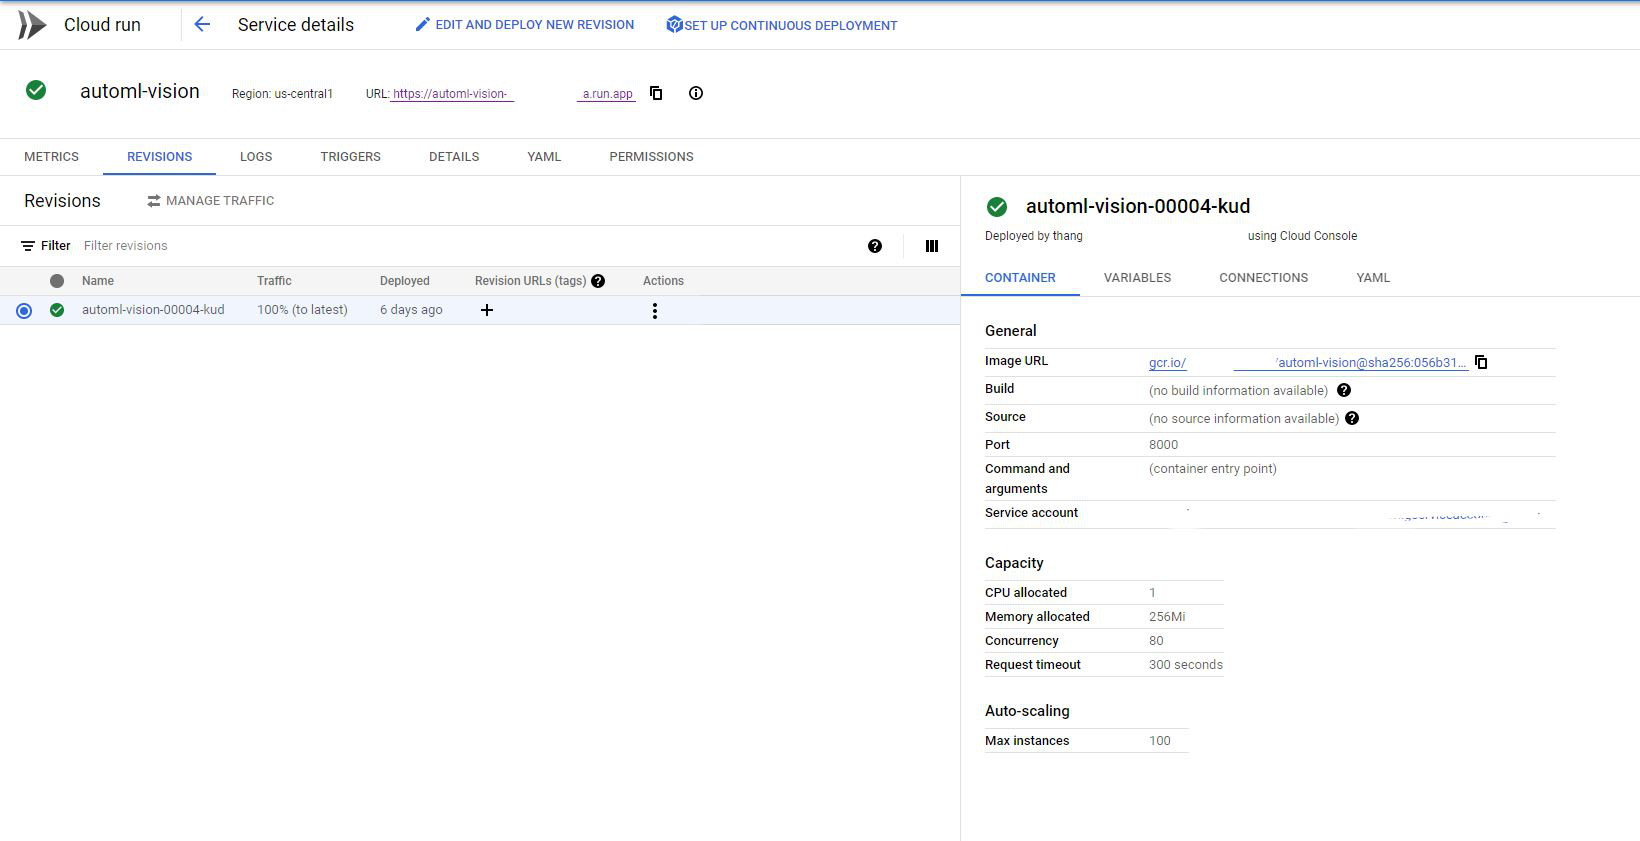Click the Revision URLs (tags) column header
The image size is (1640, 841).
tap(530, 281)
